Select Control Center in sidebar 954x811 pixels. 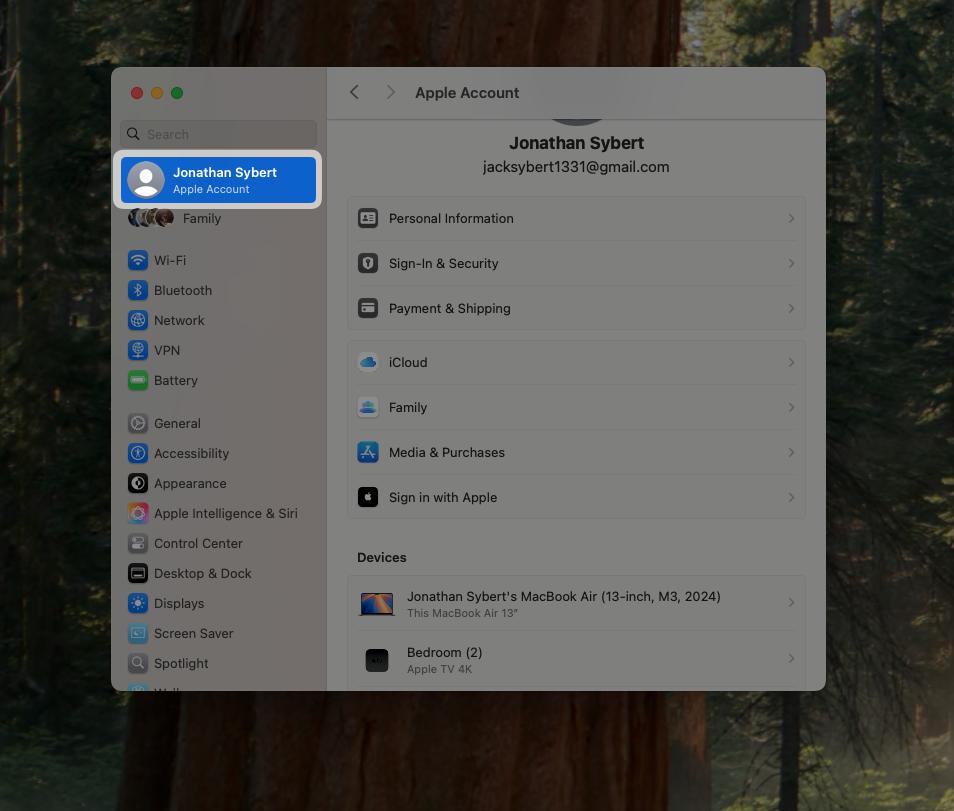click(198, 543)
